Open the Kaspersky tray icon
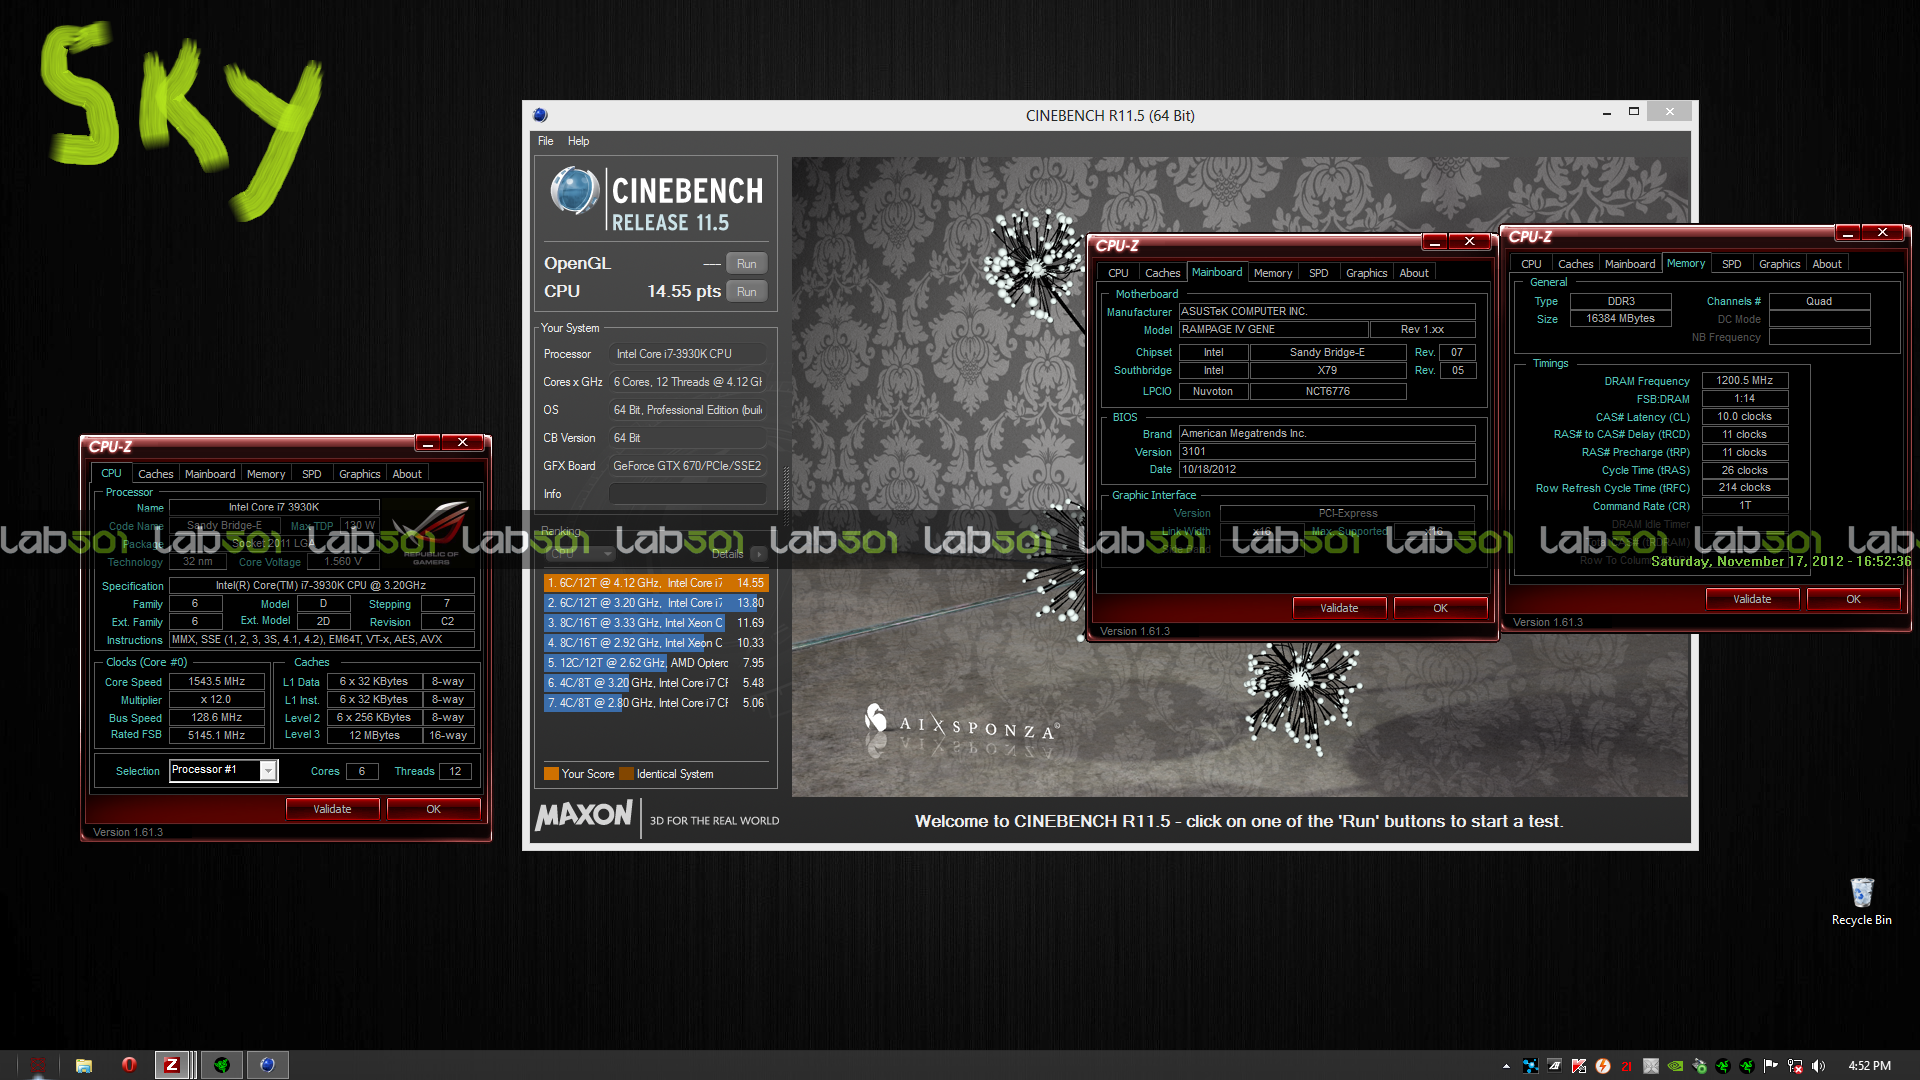This screenshot has width=1920, height=1080. pos(1579,1066)
